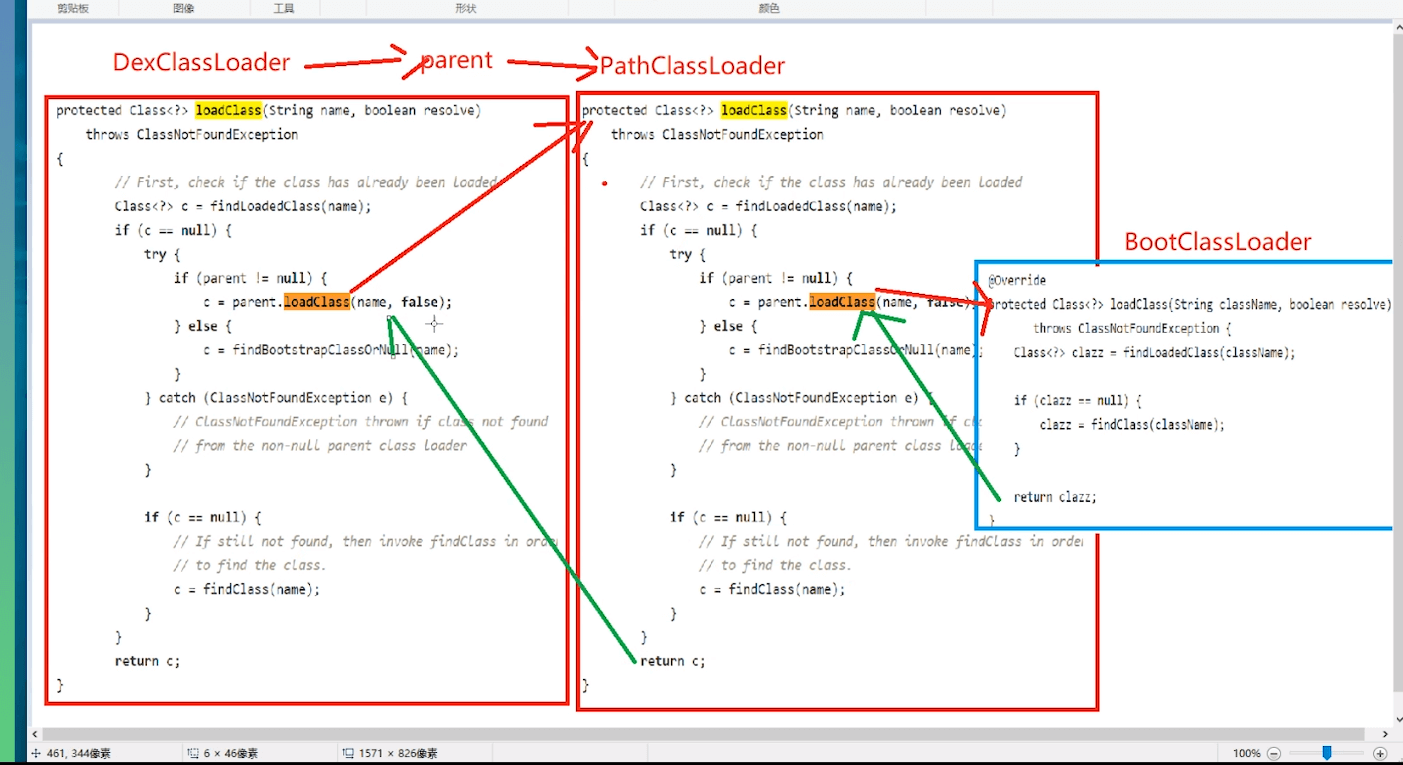The image size is (1403, 765).
Task: Click the DexClassLoader red heading
Action: tap(201, 62)
